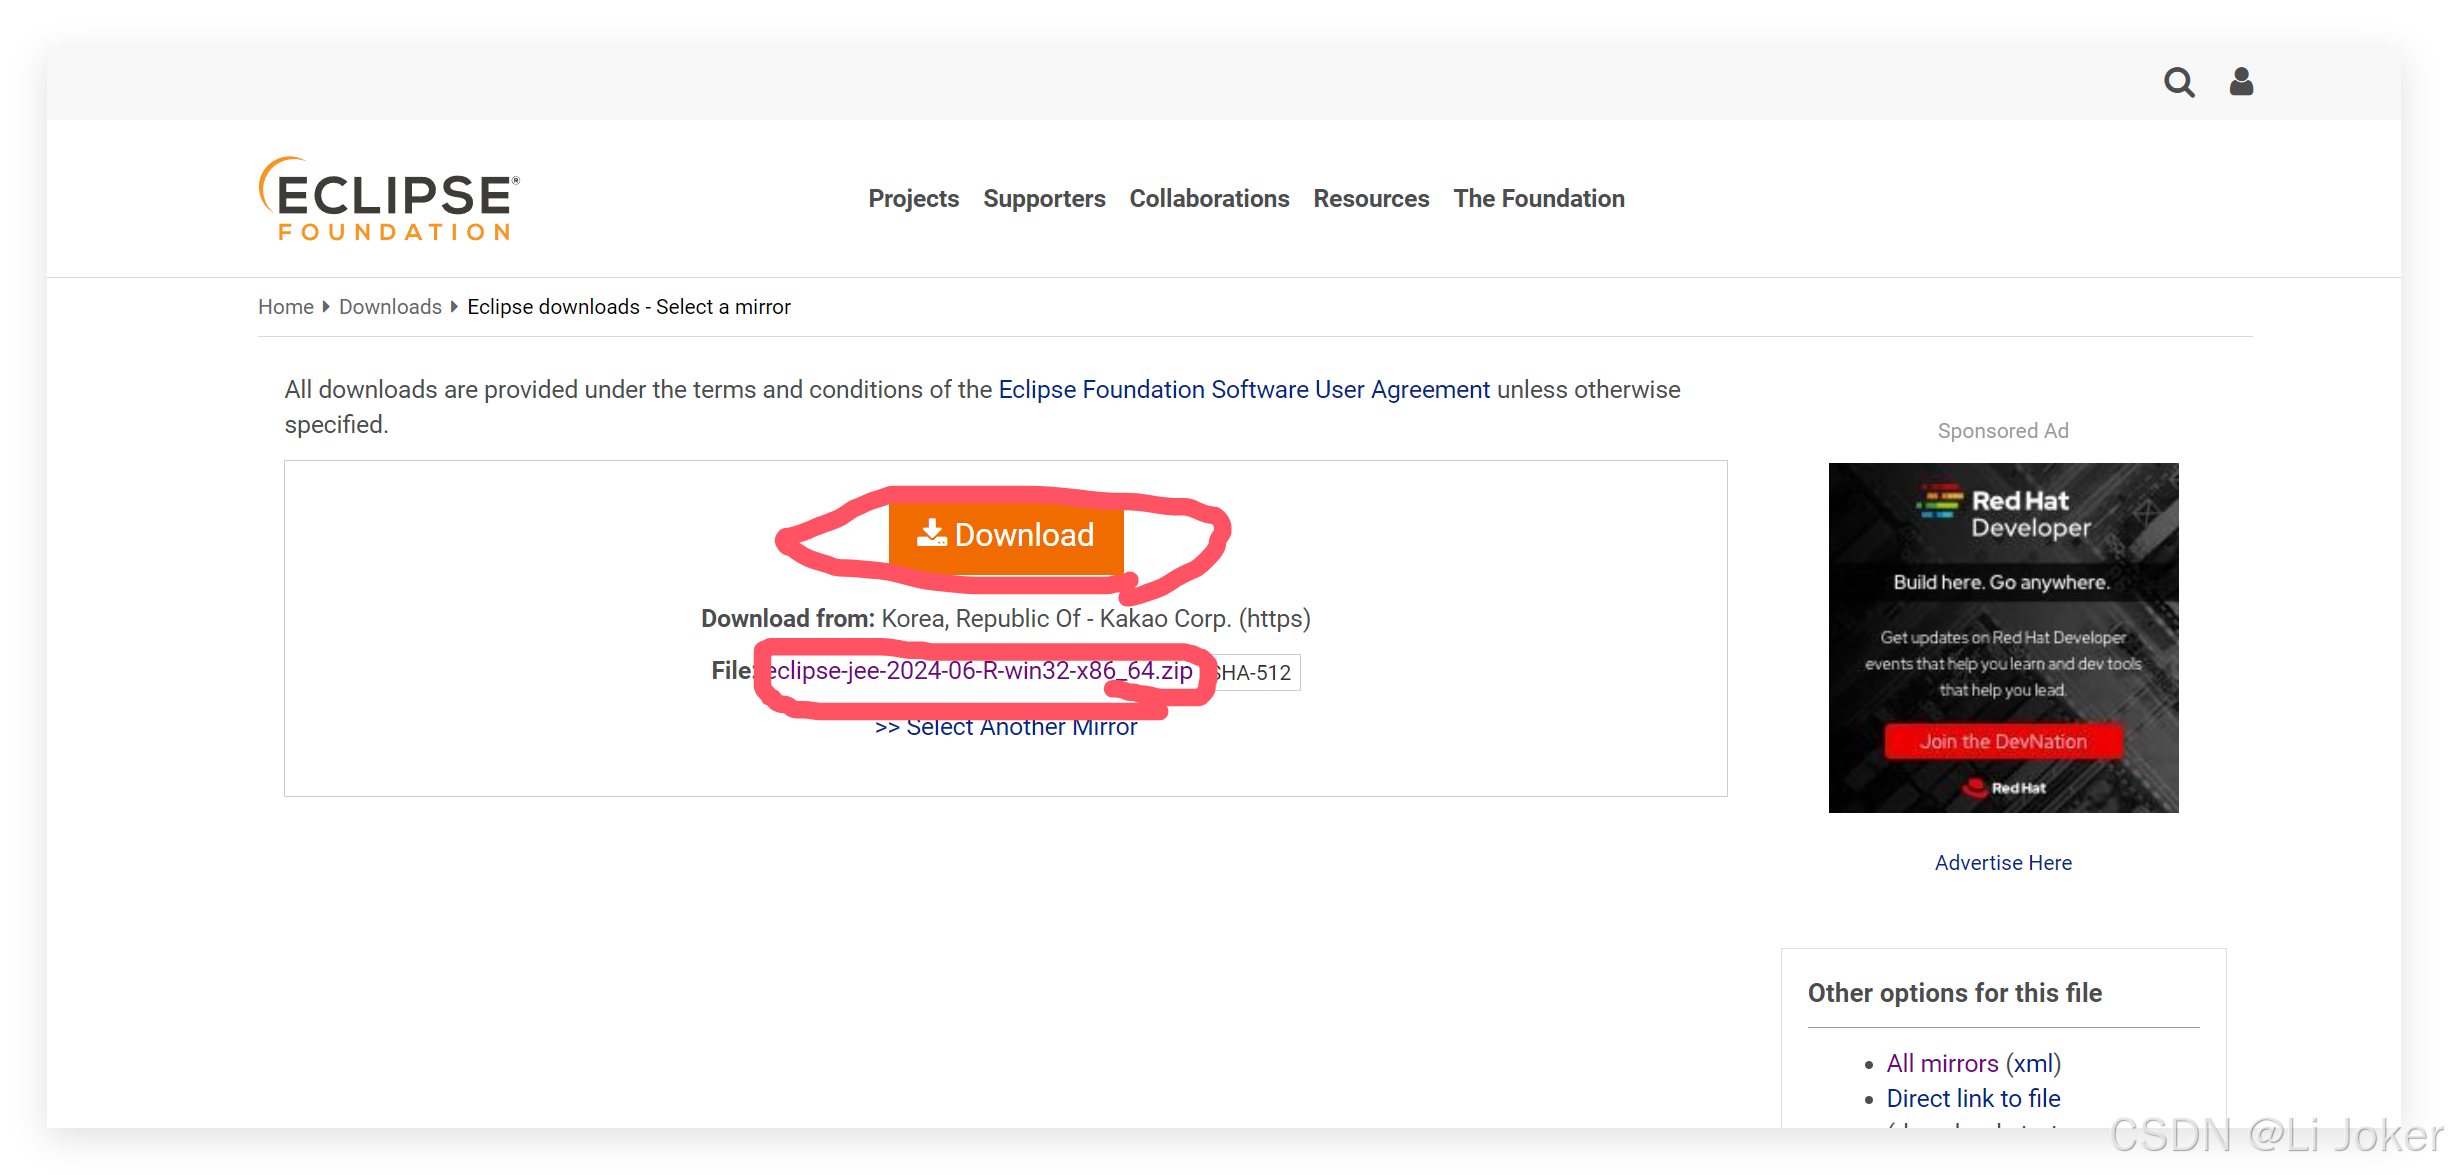Select Another Mirror link
Image resolution: width=2448 pixels, height=1175 pixels.
1005,726
